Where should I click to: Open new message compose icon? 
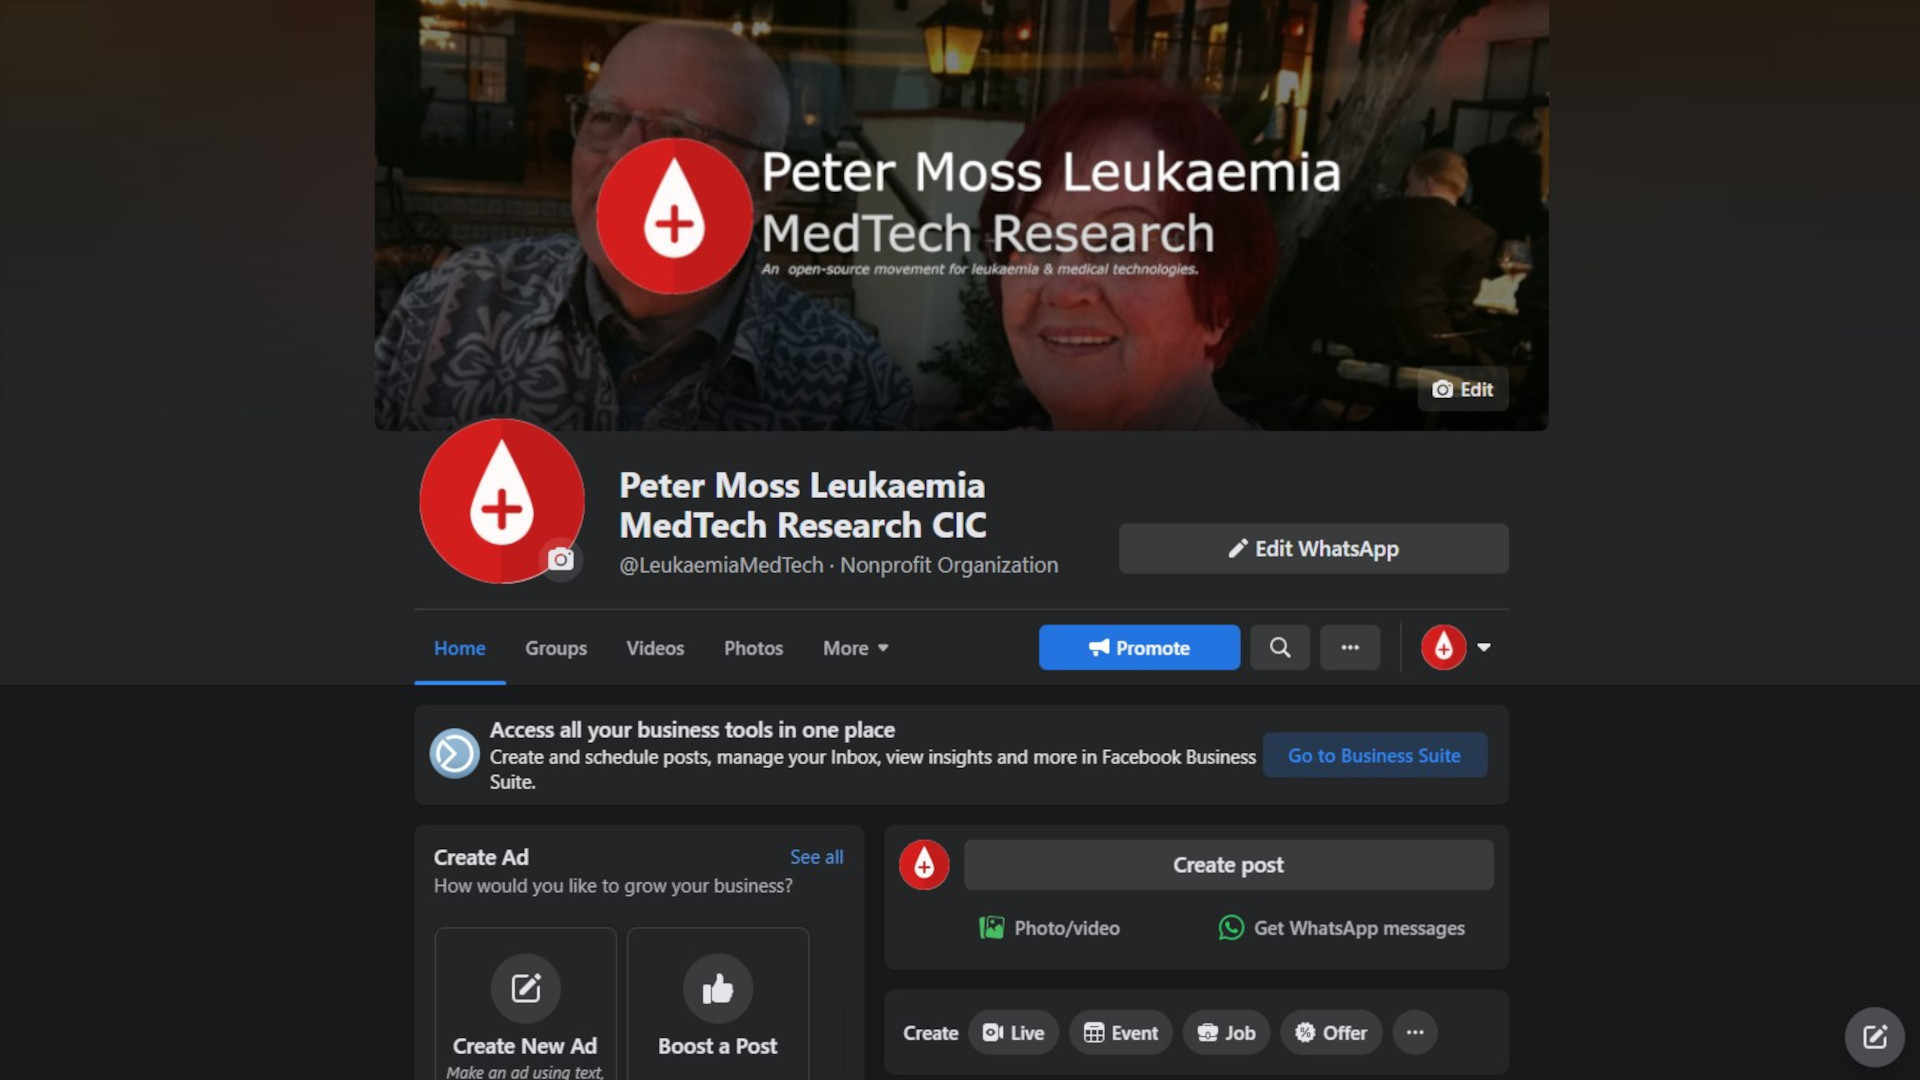point(1874,1037)
